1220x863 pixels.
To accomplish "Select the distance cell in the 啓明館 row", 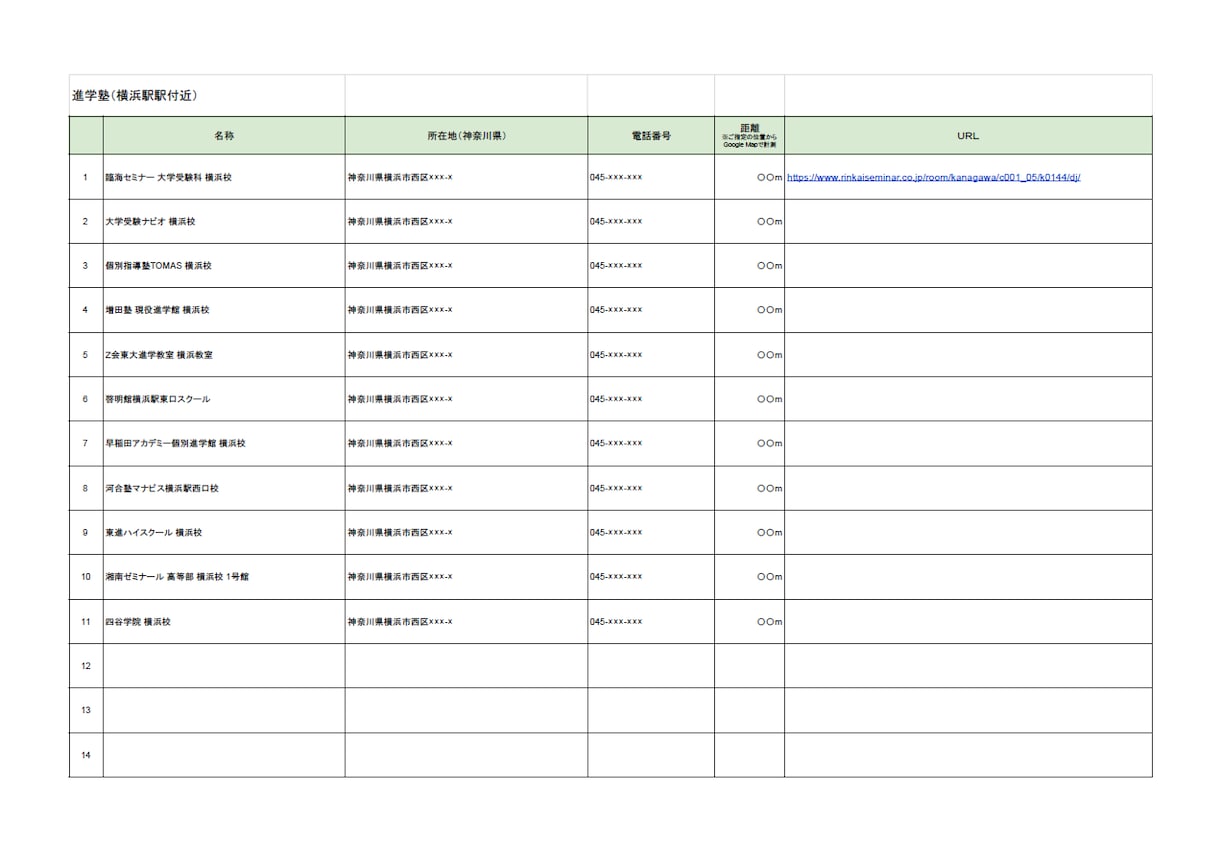I will point(749,399).
